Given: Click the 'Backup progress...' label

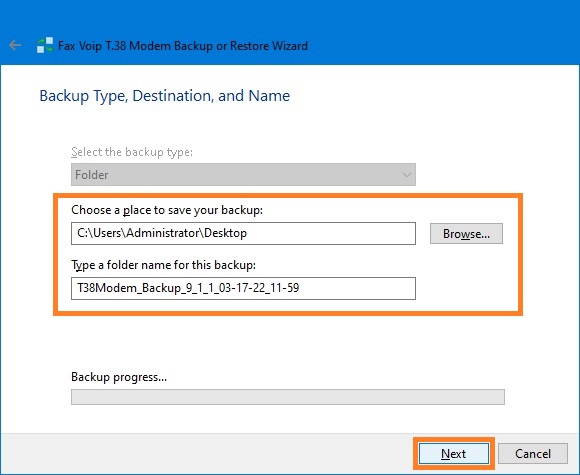Looking at the screenshot, I should point(119,377).
